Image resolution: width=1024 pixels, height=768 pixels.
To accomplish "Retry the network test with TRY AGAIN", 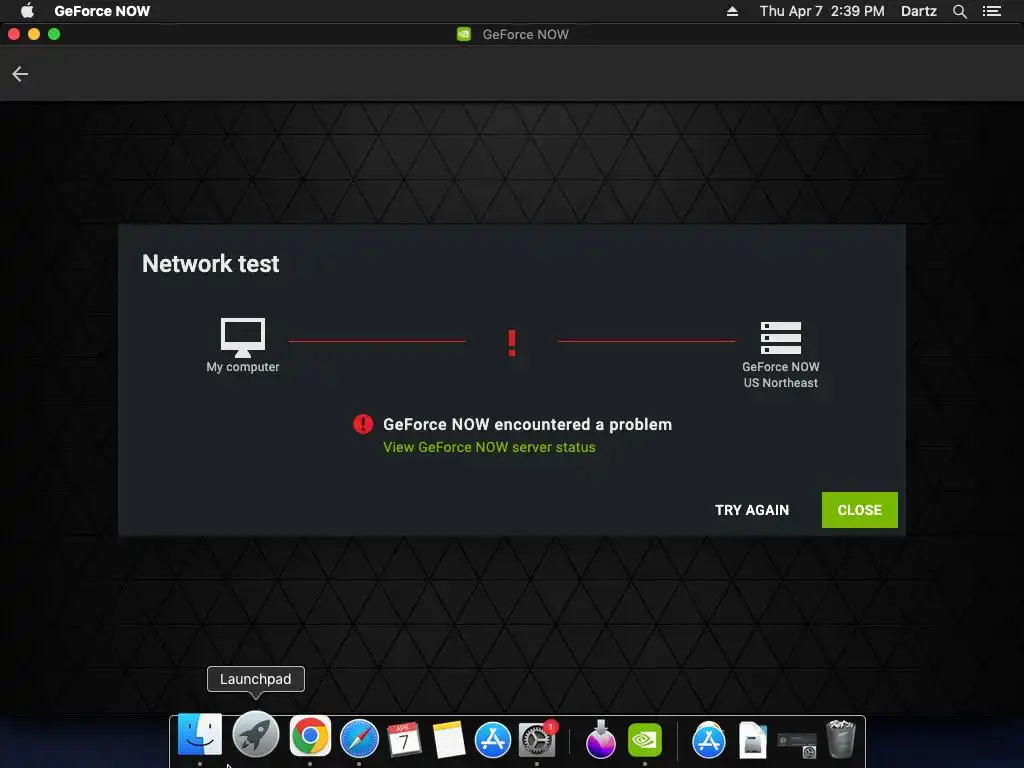I will [752, 510].
